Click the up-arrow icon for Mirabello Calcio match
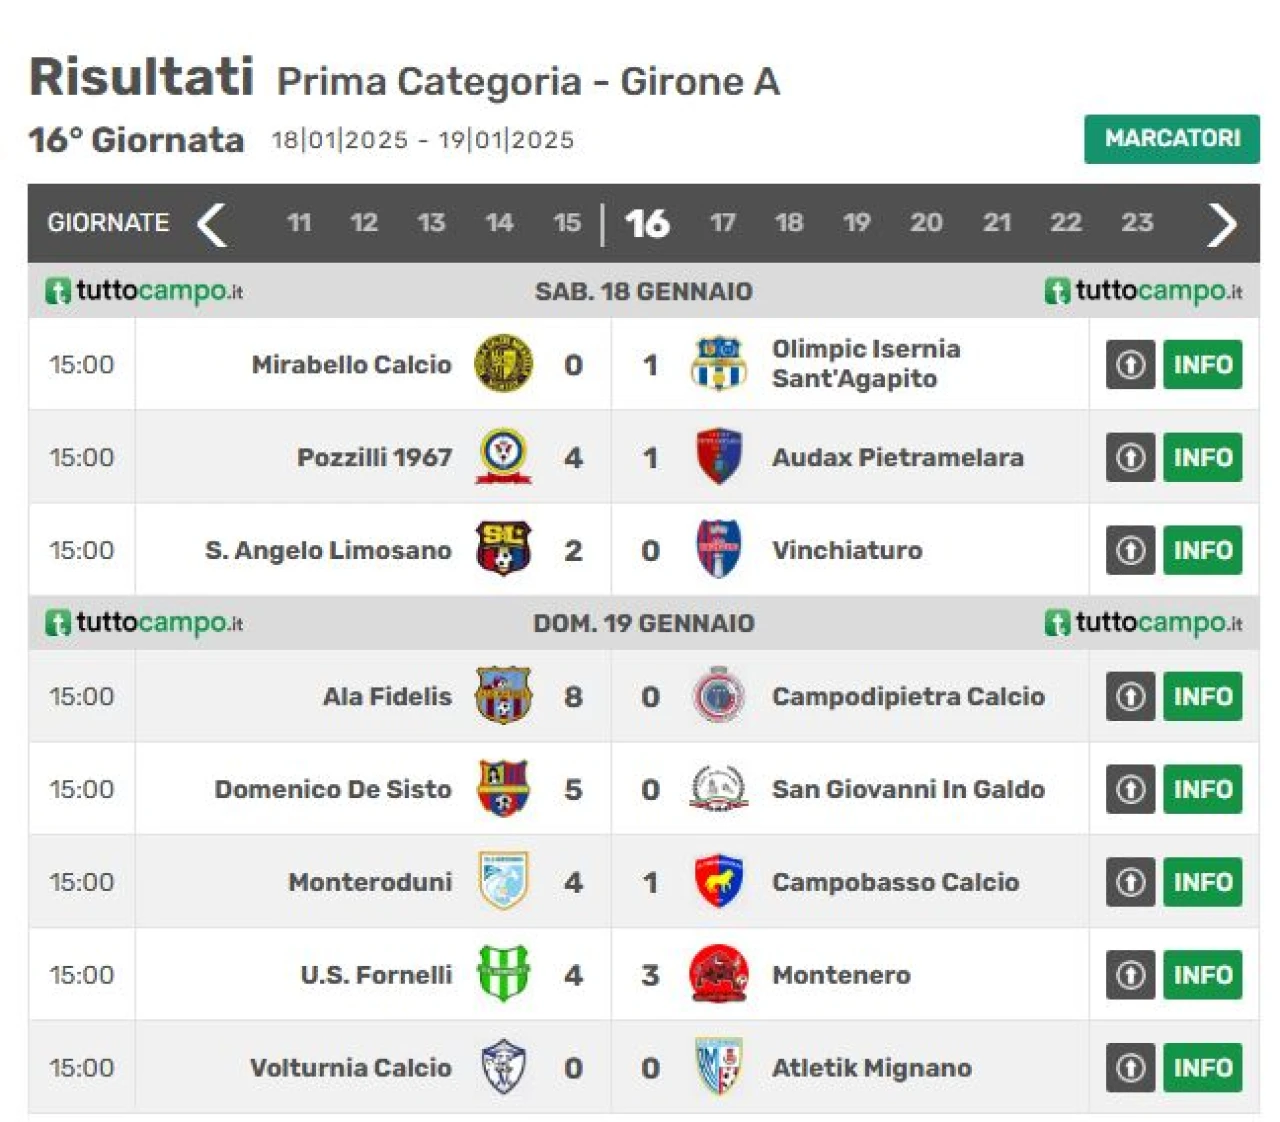Image resolution: width=1280 pixels, height=1122 pixels. click(x=1130, y=365)
